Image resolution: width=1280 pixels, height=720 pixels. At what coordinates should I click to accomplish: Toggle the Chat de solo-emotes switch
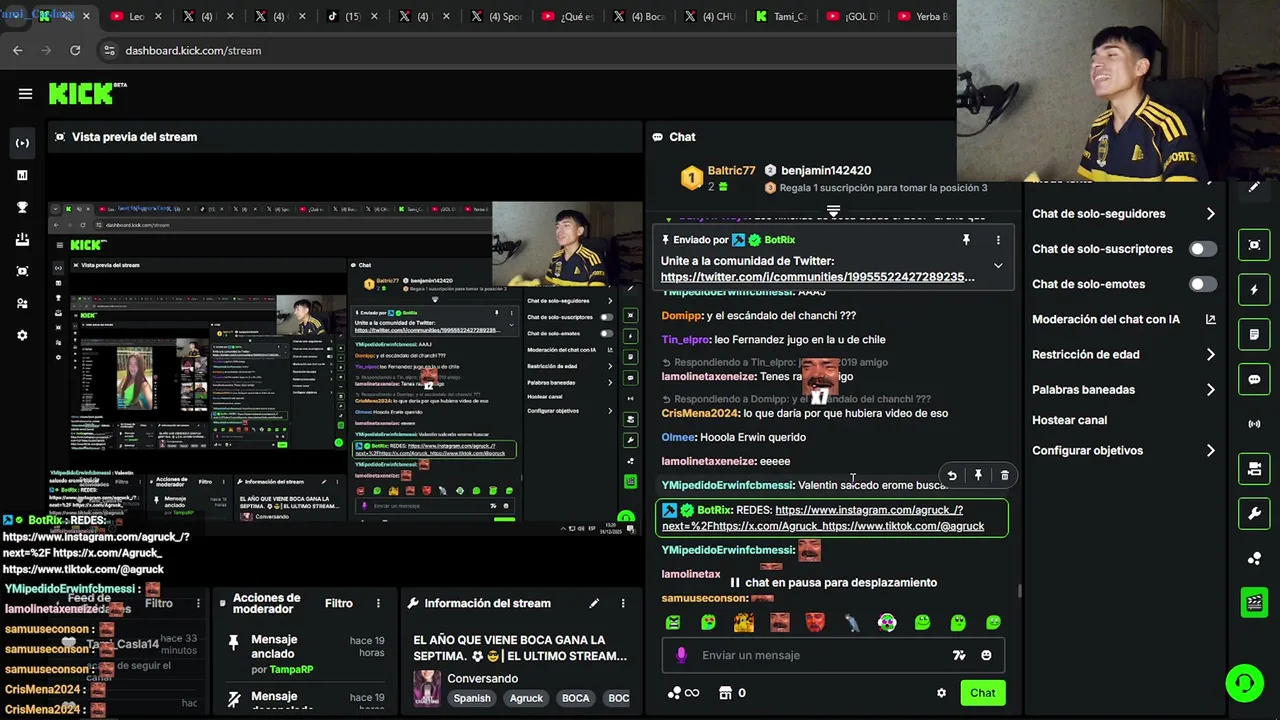click(1203, 284)
